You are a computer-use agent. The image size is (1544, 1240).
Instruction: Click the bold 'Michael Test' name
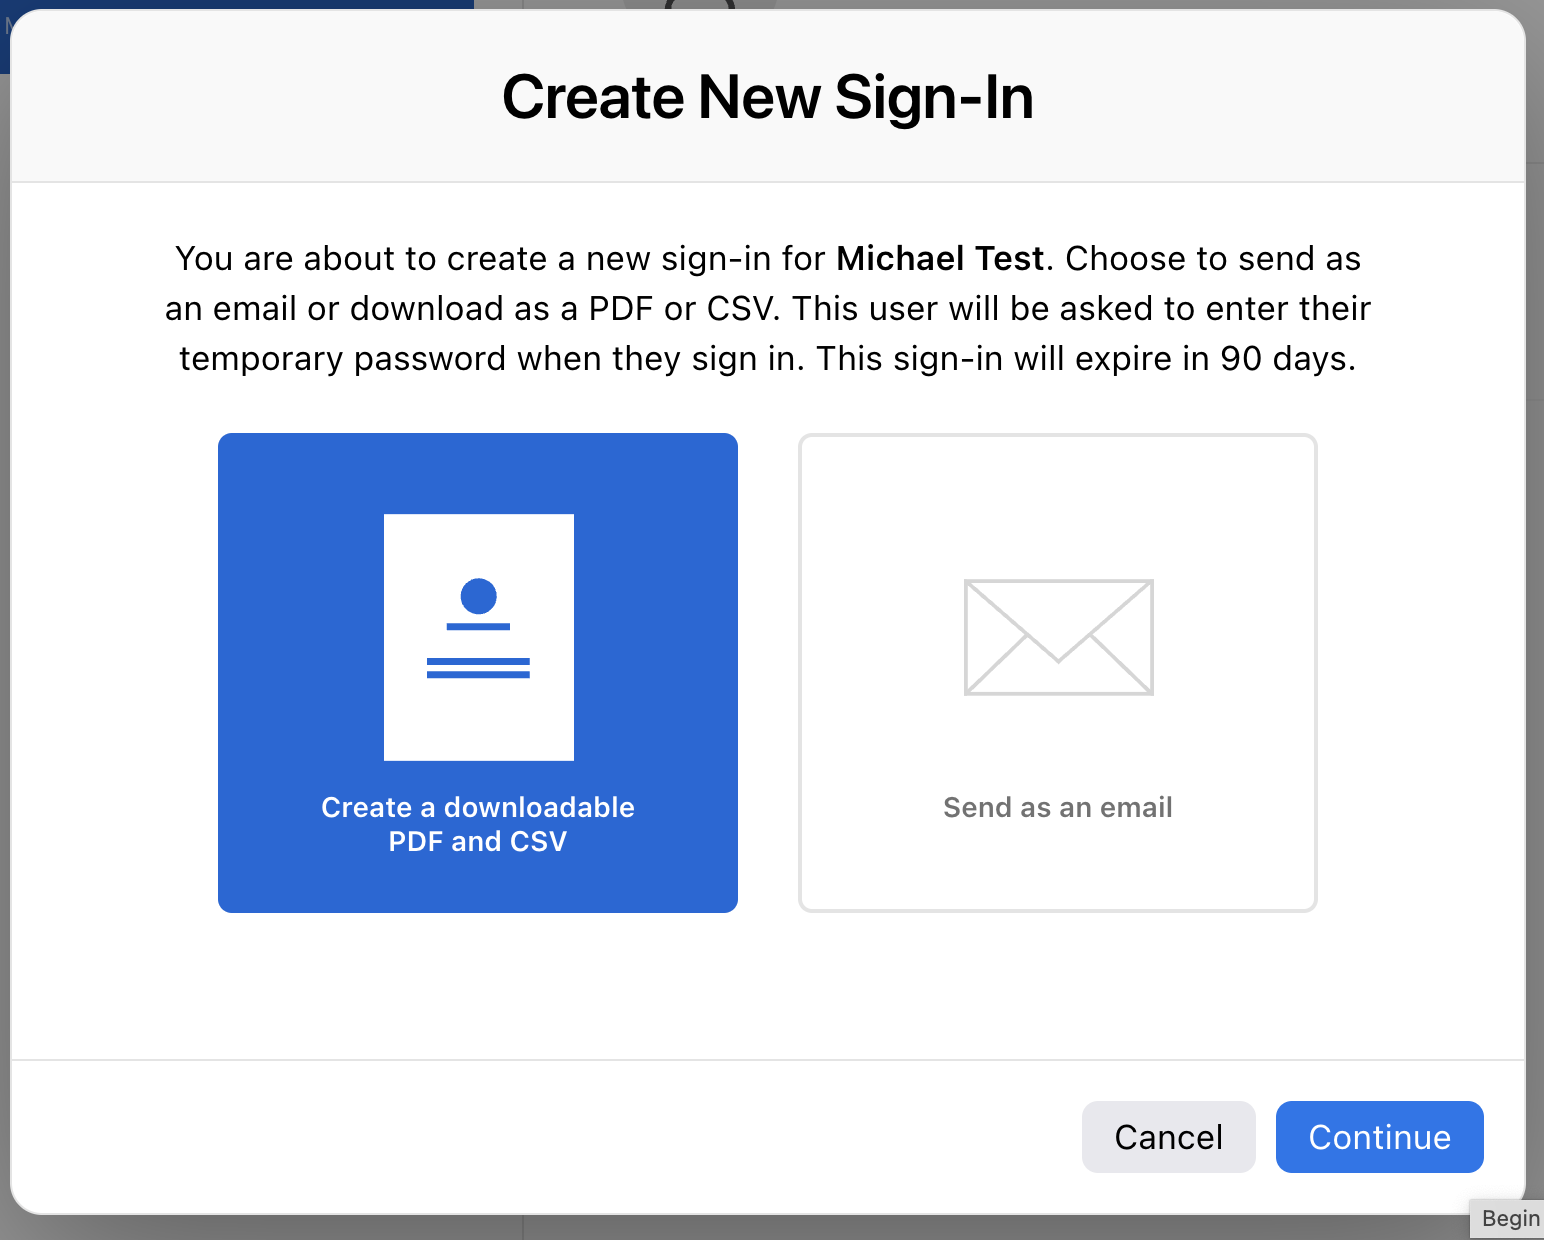940,259
